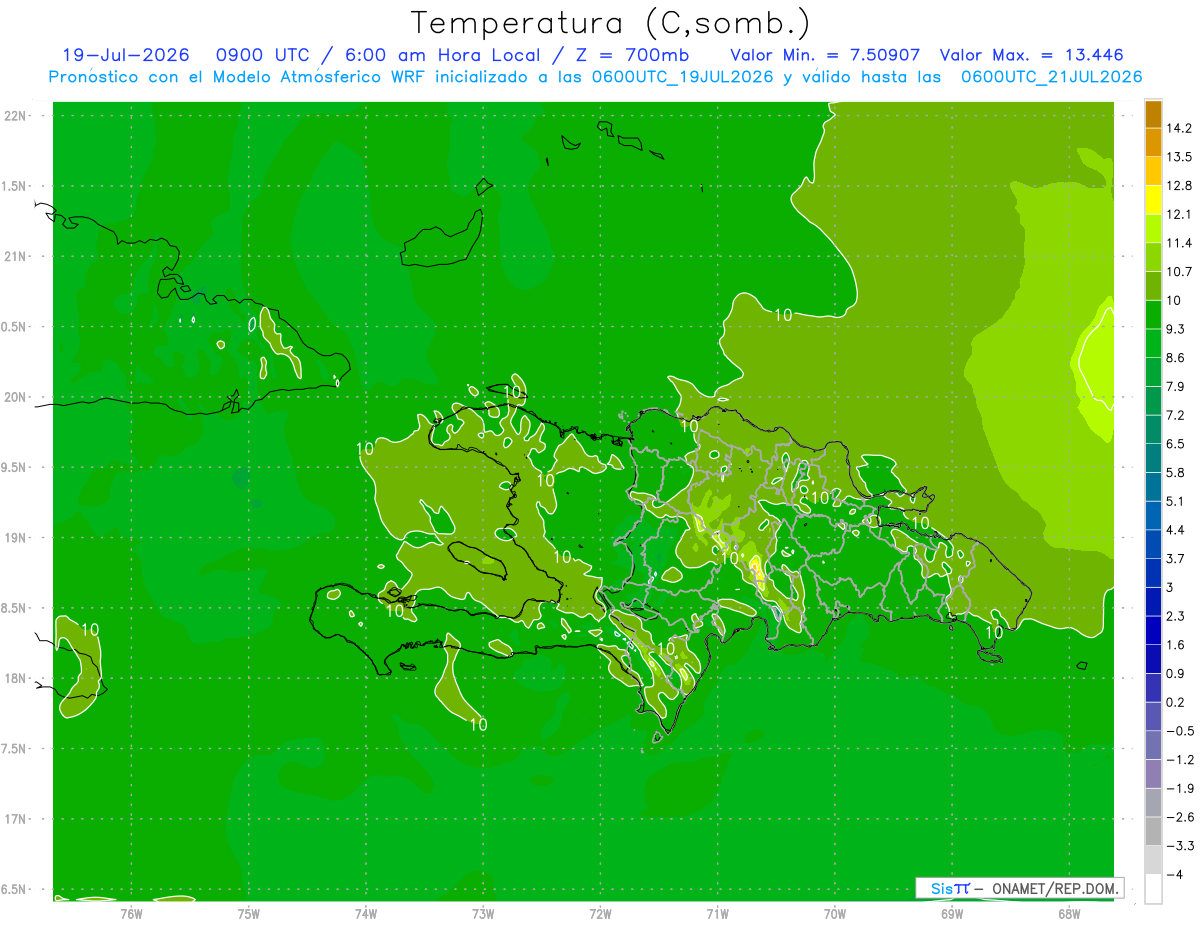Pick the lime swatch between 11.4 and 12.1
Screen dimensions: 1200x927
(x=1153, y=229)
